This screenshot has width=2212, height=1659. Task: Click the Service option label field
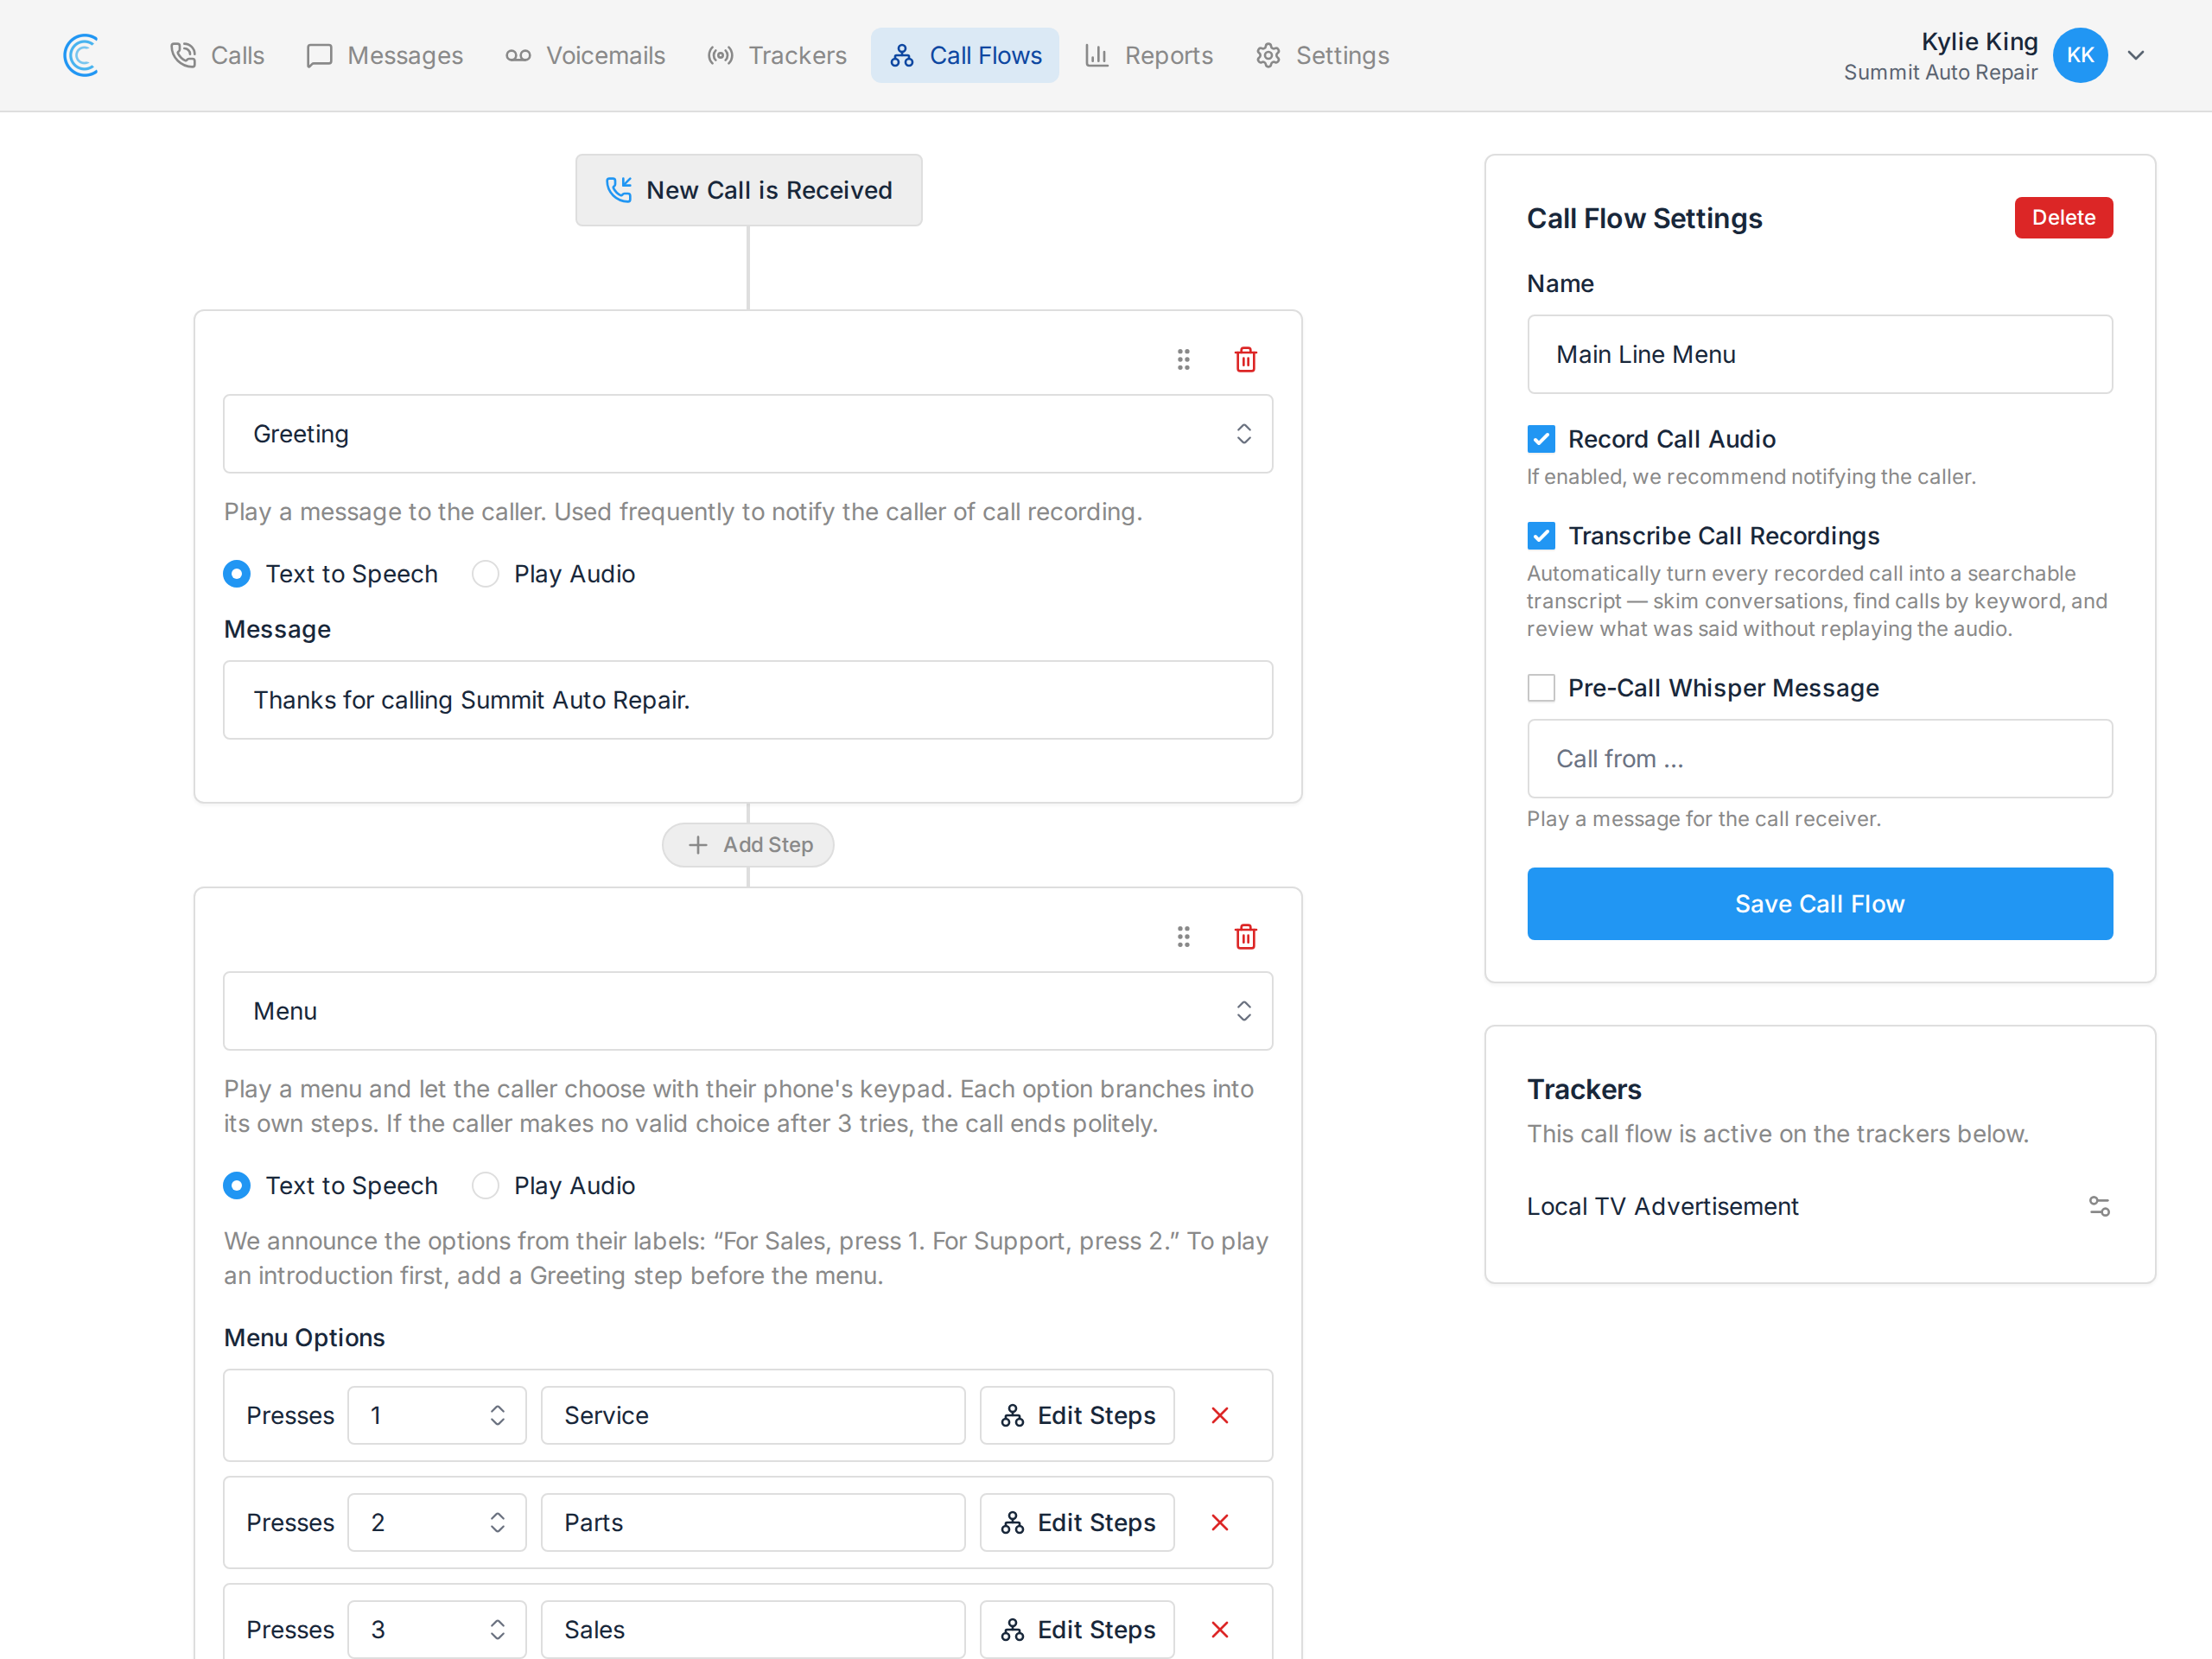point(753,1415)
